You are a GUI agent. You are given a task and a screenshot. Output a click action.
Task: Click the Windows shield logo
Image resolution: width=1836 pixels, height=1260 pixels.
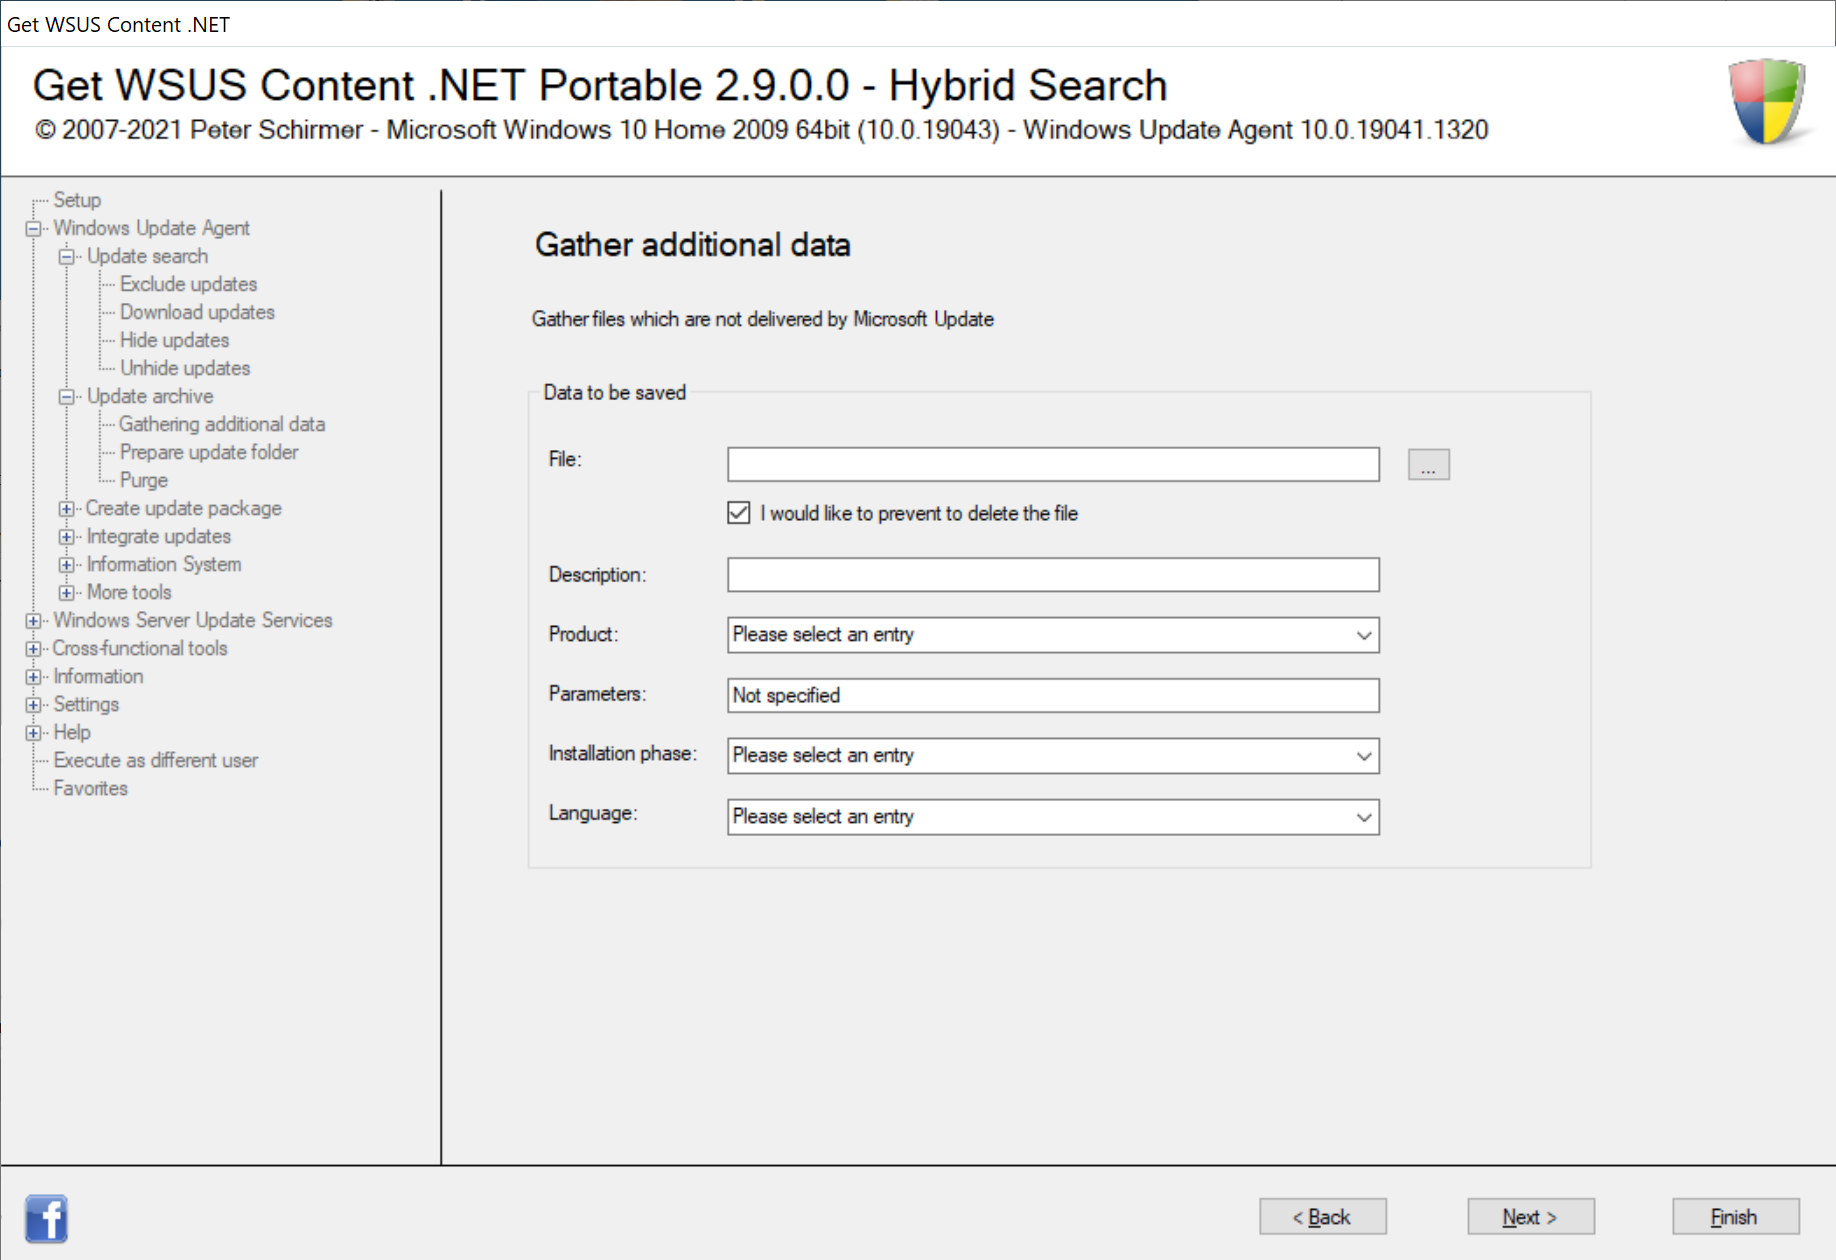point(1767,101)
